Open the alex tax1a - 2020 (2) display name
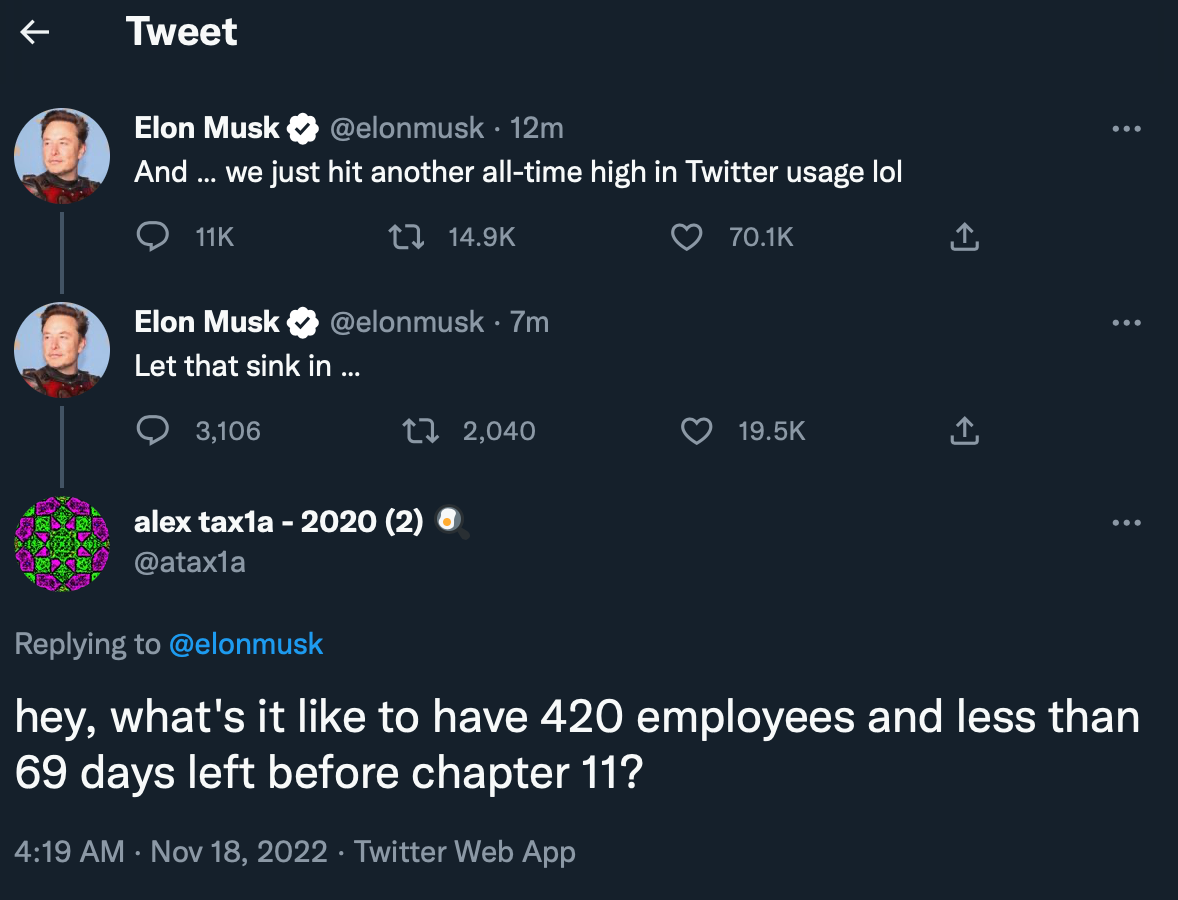Screen dimensions: 1178x900 [x=279, y=521]
